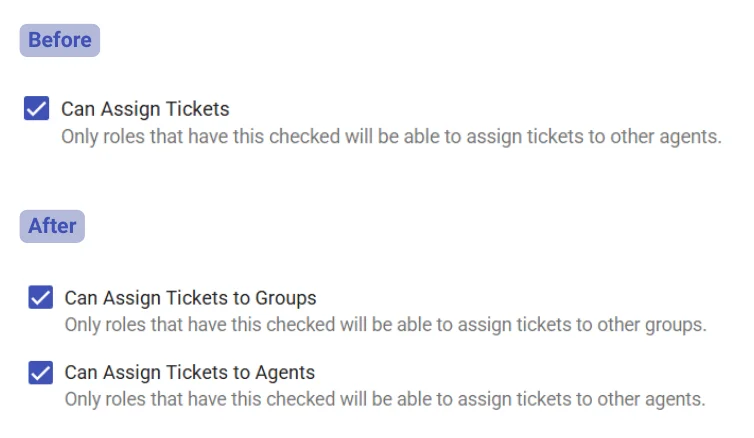Click the word Agents in the permission title
Viewport: 754px width, 438px height.
285,373
